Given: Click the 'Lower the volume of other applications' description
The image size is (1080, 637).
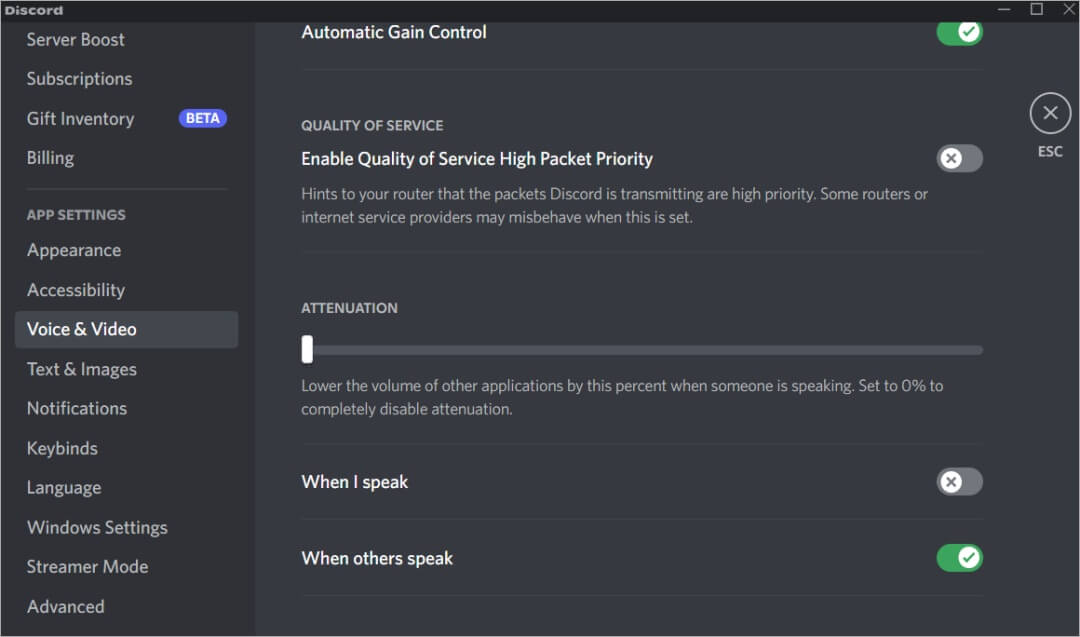Looking at the screenshot, I should (622, 397).
